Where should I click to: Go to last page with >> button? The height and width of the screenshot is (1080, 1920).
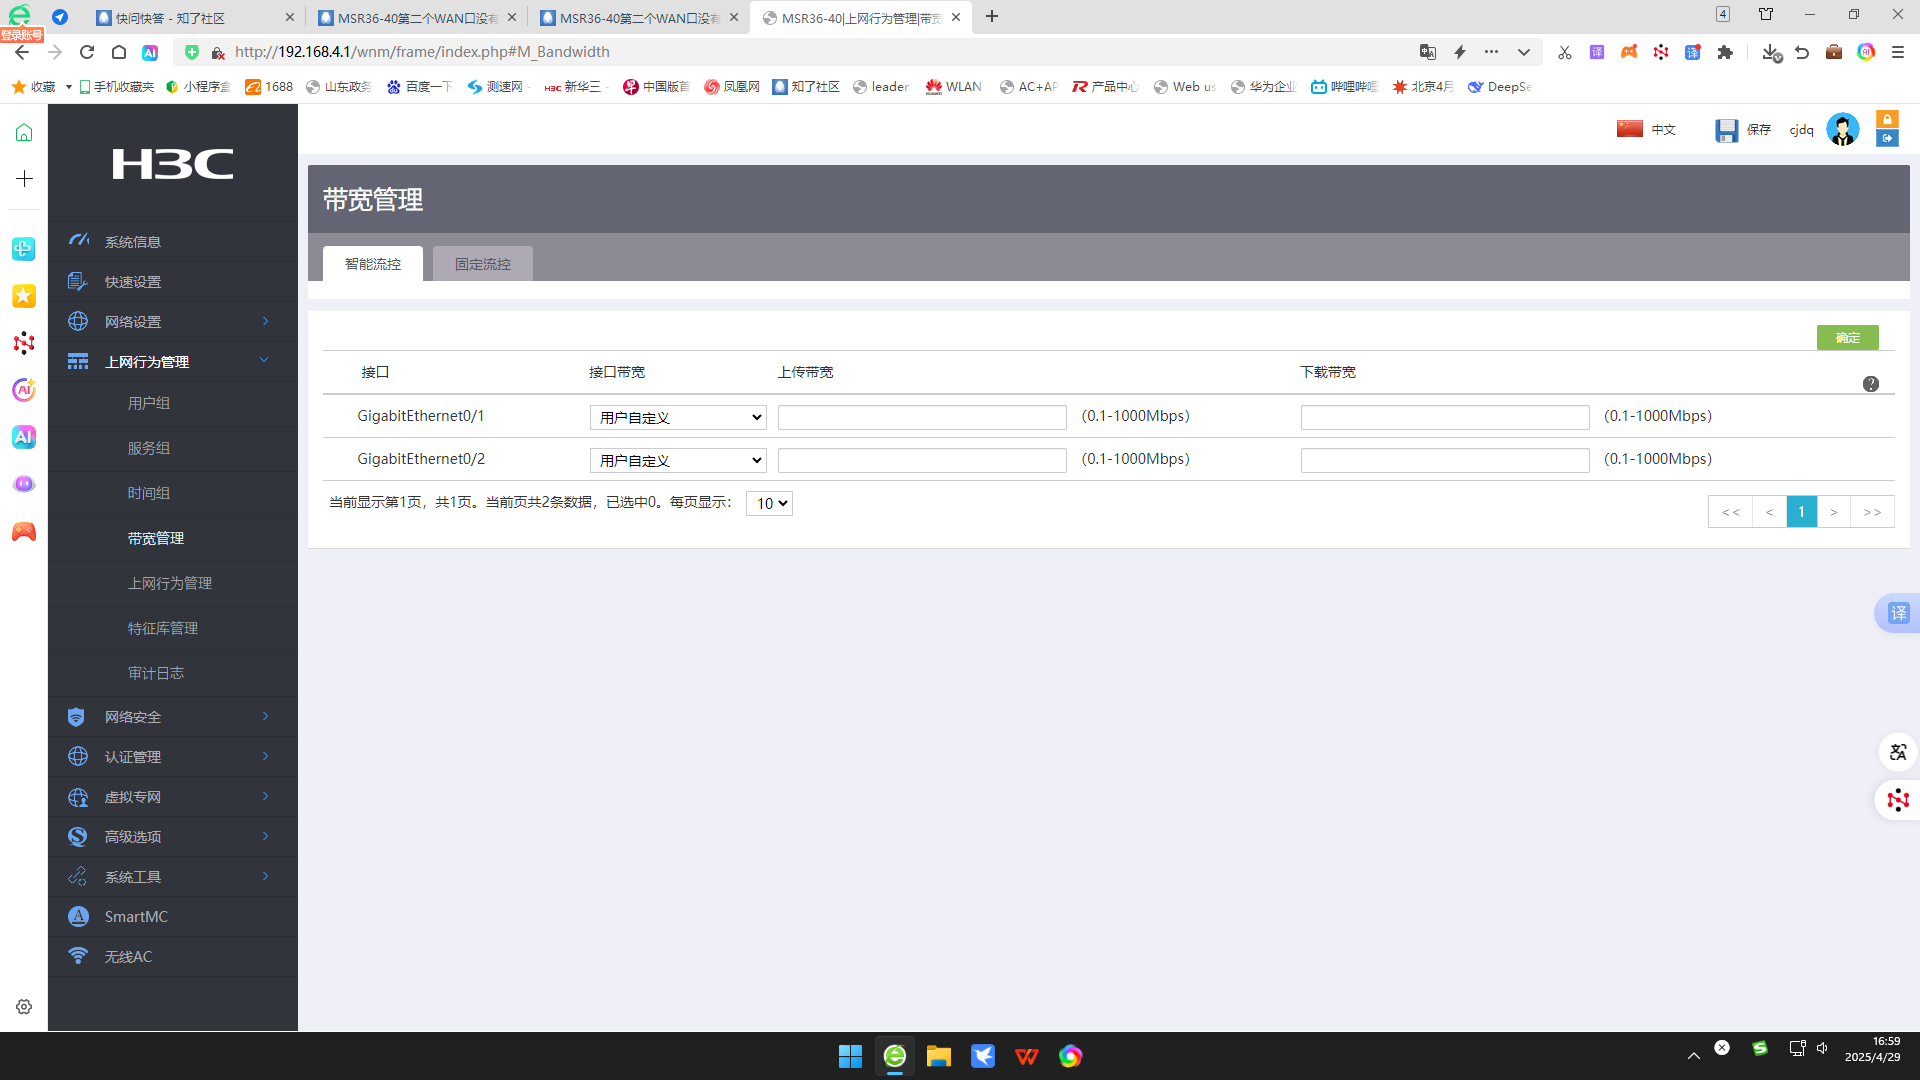1873,512
